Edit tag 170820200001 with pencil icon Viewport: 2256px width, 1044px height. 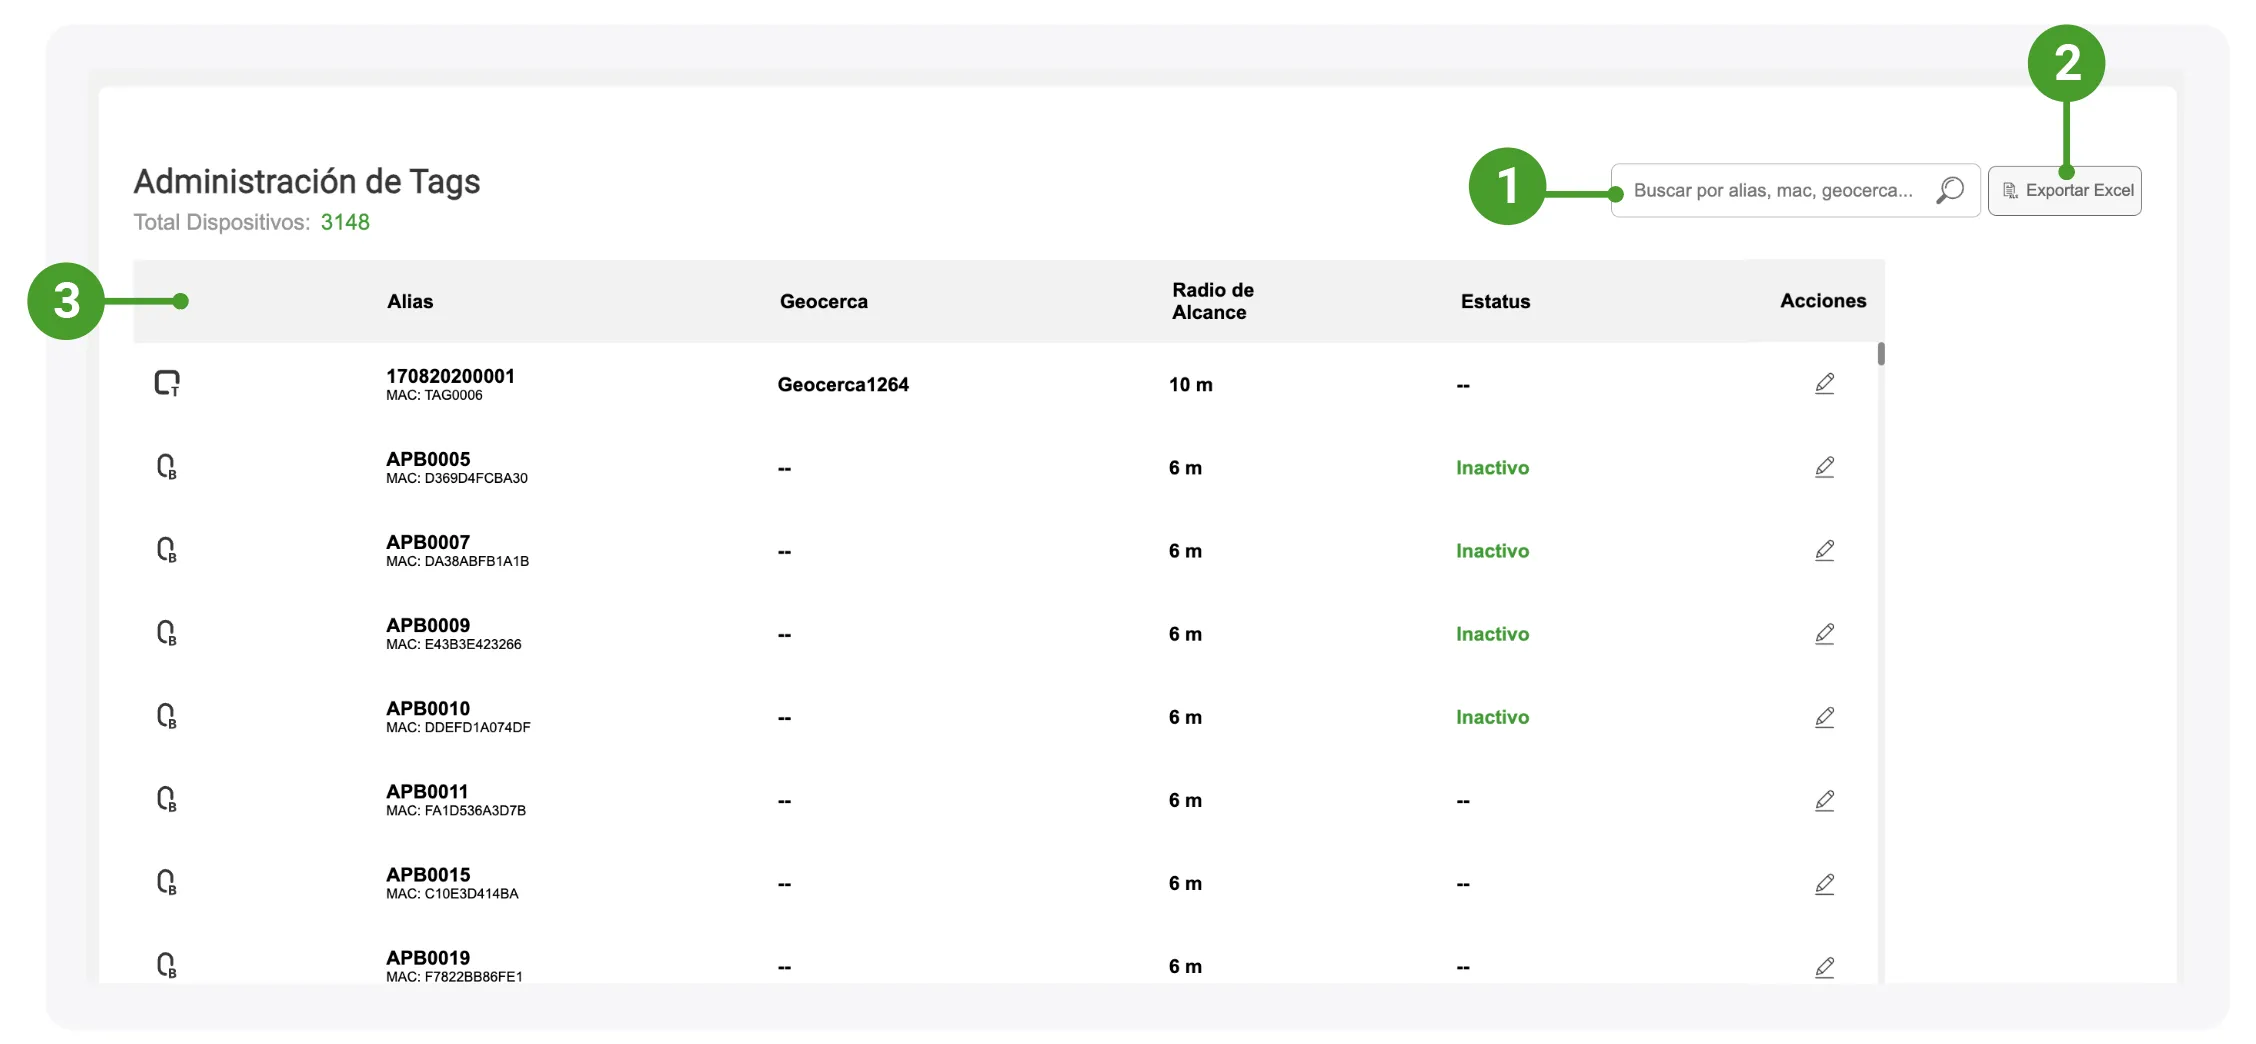click(x=1824, y=384)
